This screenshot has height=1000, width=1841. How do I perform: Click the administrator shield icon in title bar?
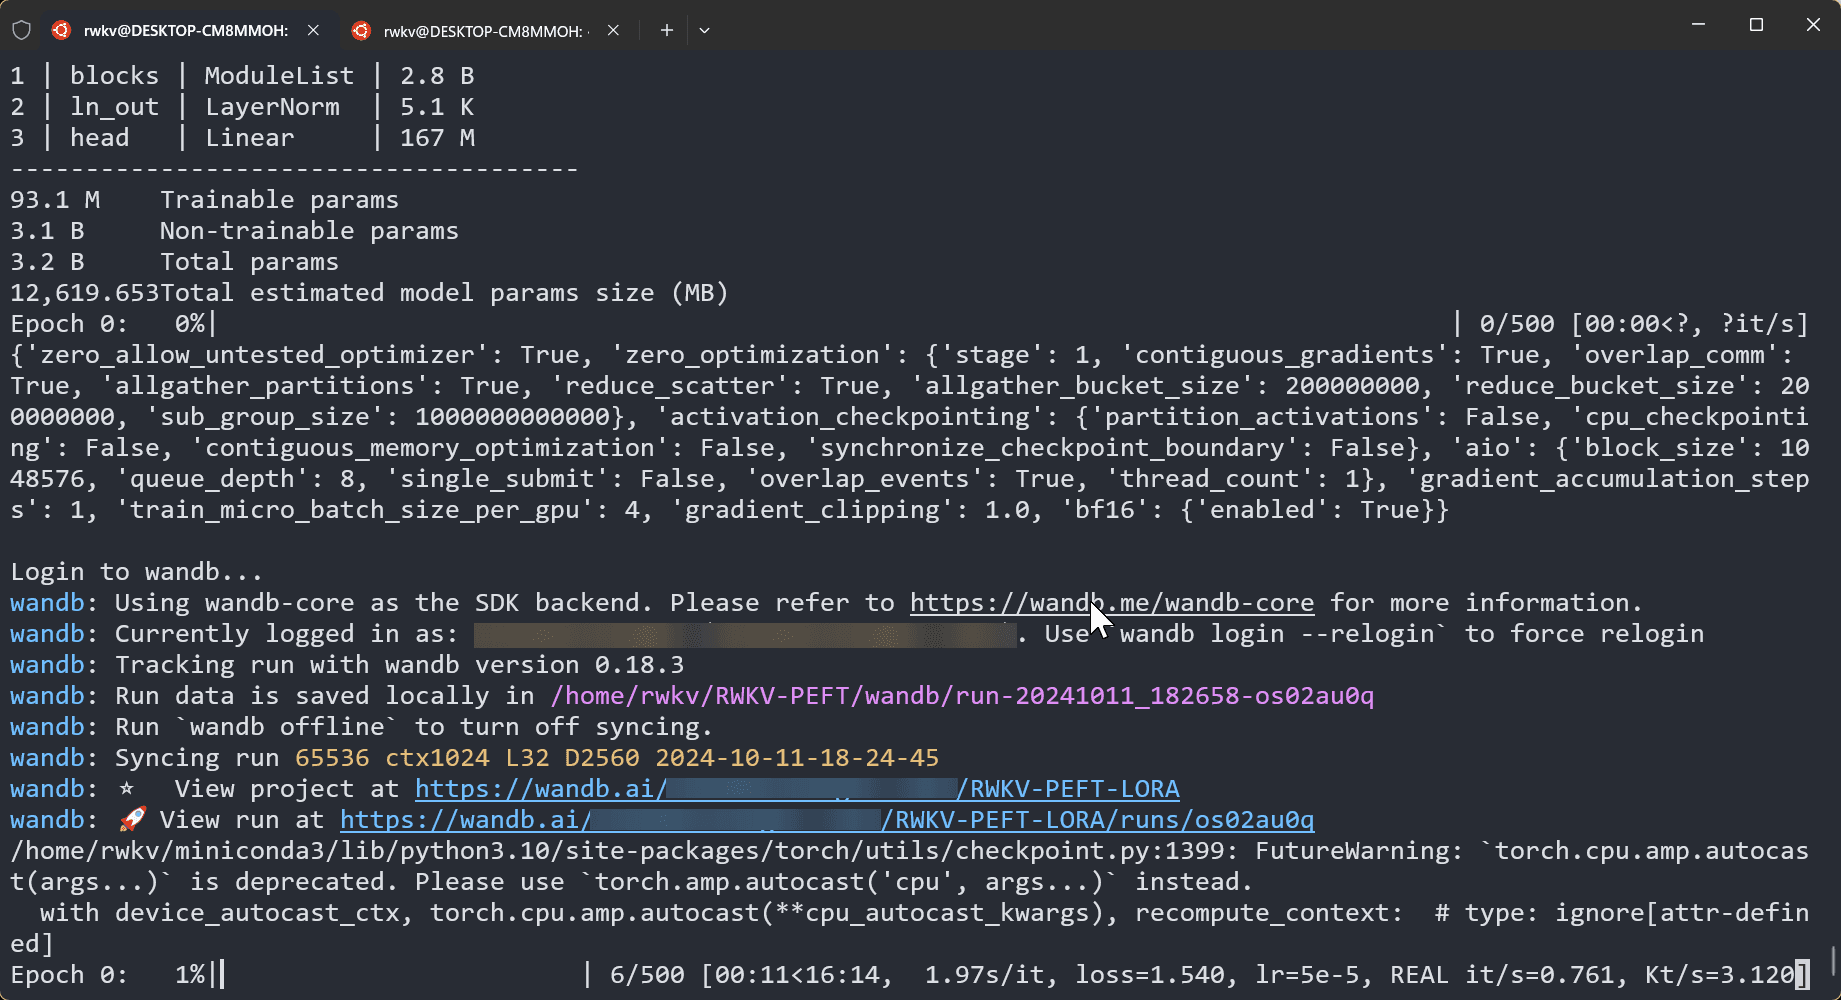click(21, 30)
